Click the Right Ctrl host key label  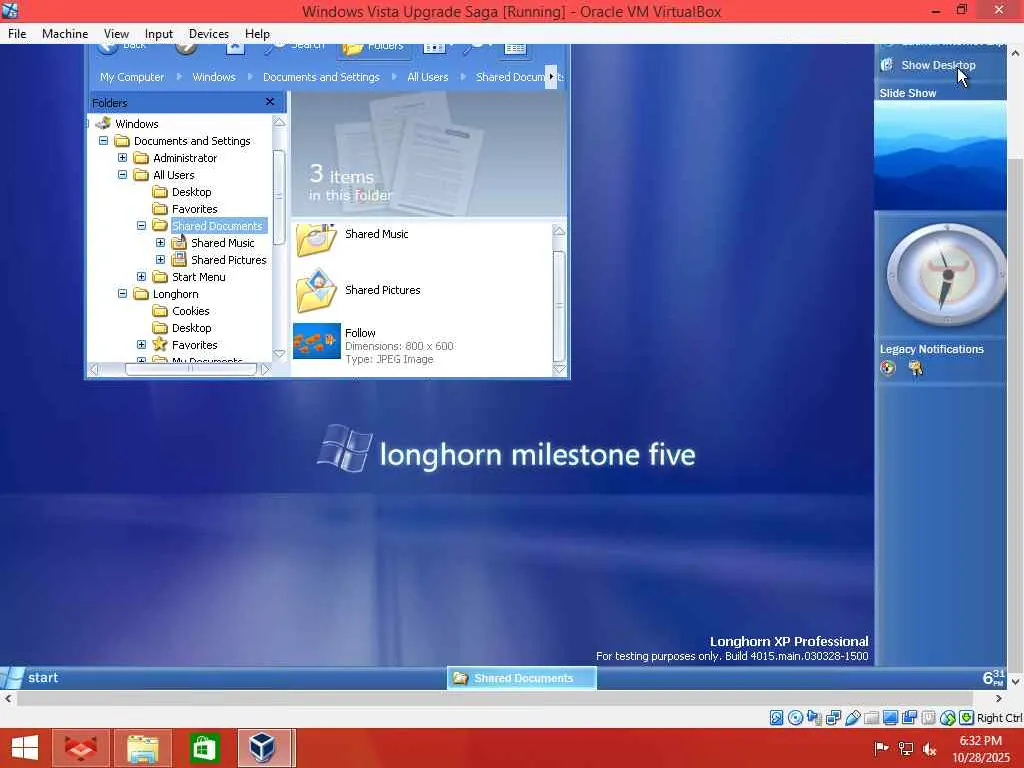[1000, 718]
